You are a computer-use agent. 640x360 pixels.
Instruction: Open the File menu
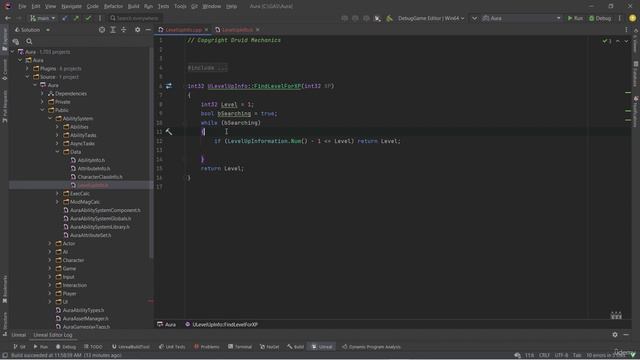pyautogui.click(x=22, y=6)
